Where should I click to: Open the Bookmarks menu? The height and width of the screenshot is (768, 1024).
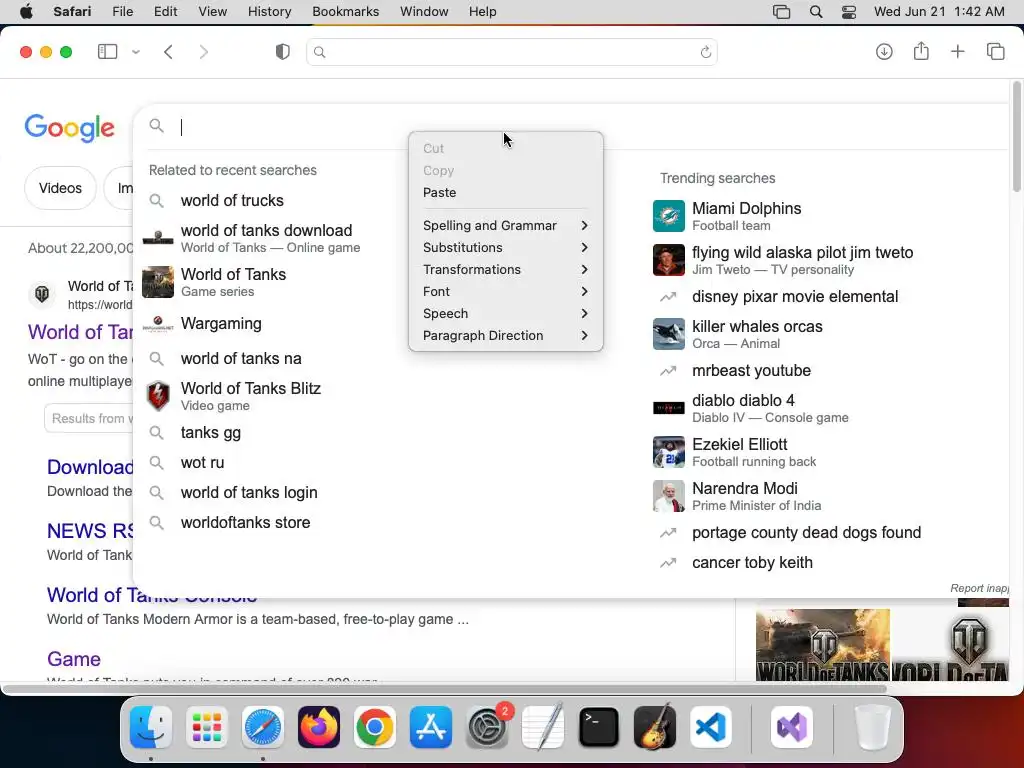(x=345, y=12)
